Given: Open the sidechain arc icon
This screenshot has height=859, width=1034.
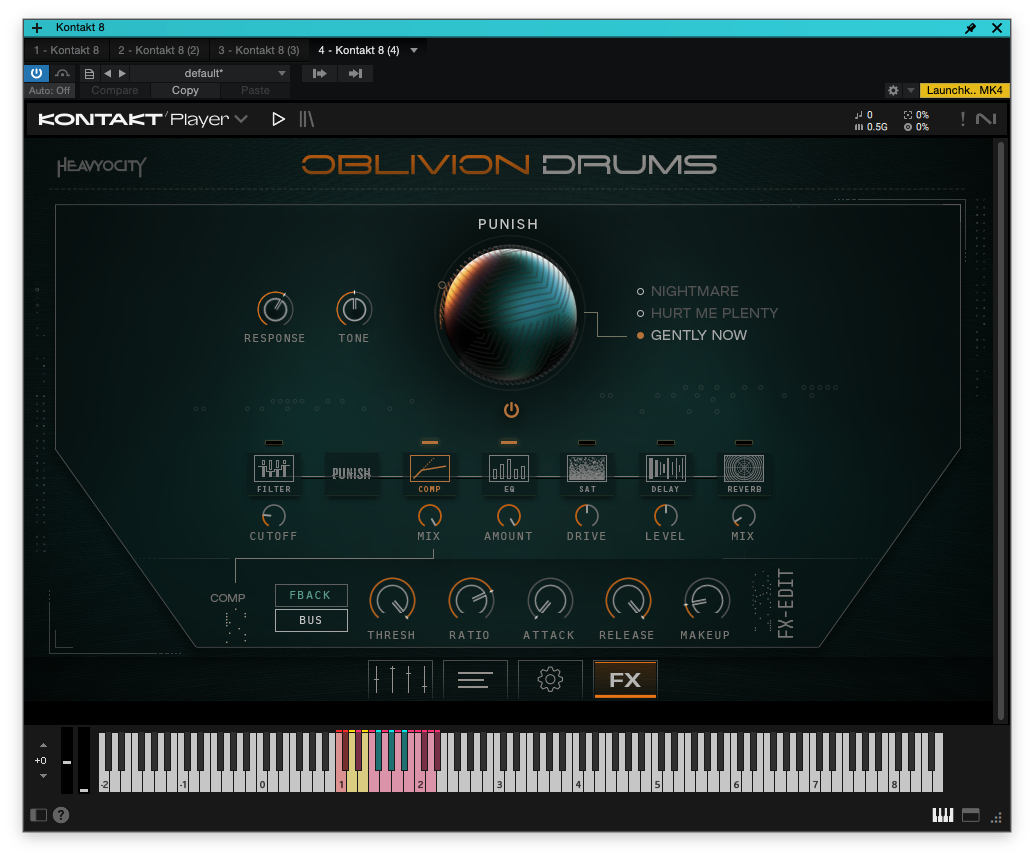Looking at the screenshot, I should 62,74.
